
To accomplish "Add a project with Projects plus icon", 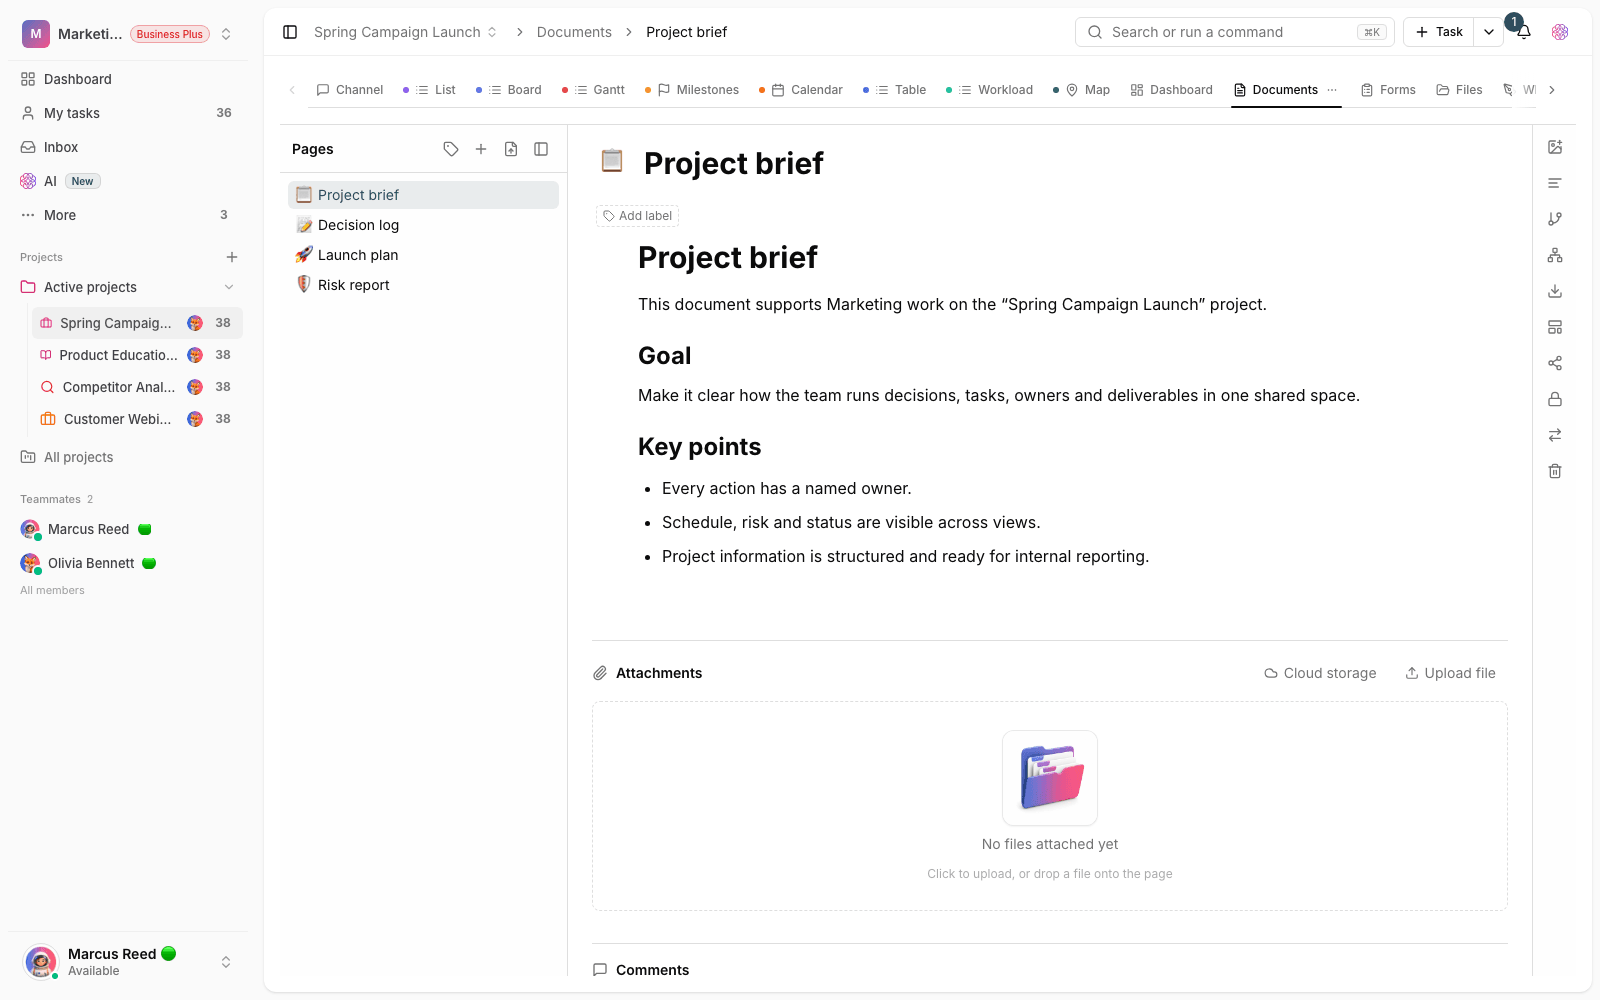I will [x=232, y=257].
